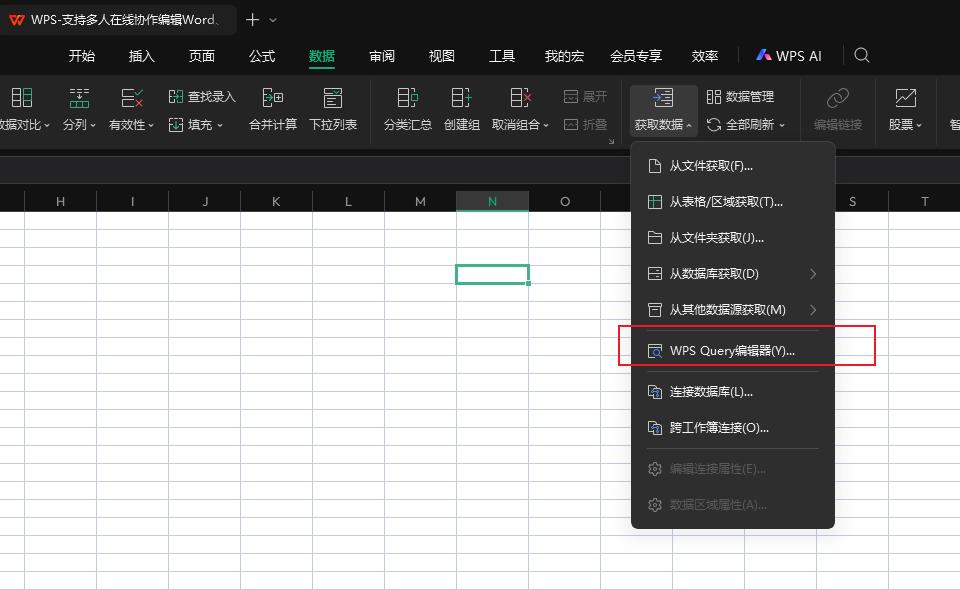960x590 pixels.
Task: Expand the 股票 dropdown arrow
Action: (919, 125)
